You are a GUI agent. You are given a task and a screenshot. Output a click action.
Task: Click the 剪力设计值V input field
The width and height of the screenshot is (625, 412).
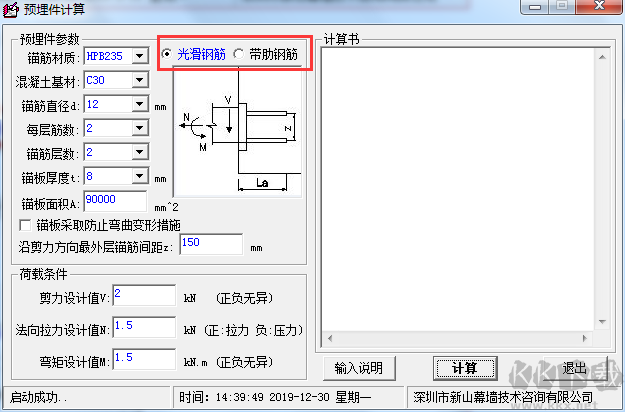pos(144,295)
